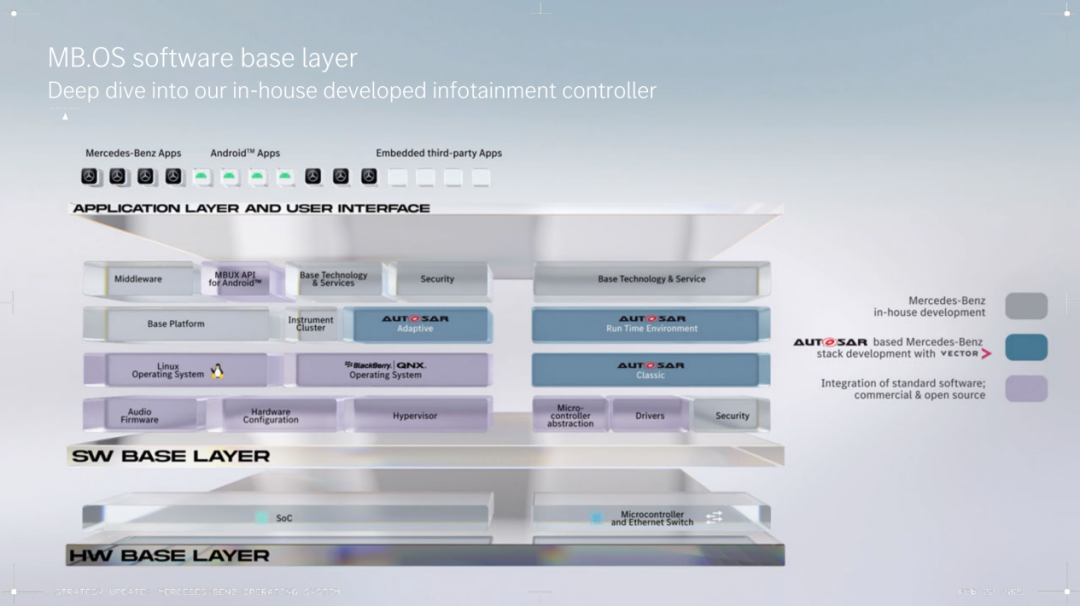Select the Instrument Cluster block

coord(311,324)
